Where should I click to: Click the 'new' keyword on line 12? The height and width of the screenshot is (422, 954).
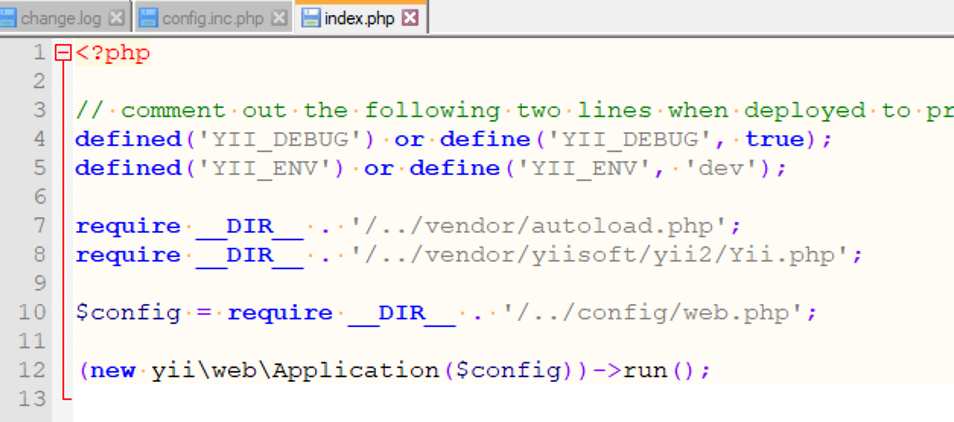[x=113, y=370]
